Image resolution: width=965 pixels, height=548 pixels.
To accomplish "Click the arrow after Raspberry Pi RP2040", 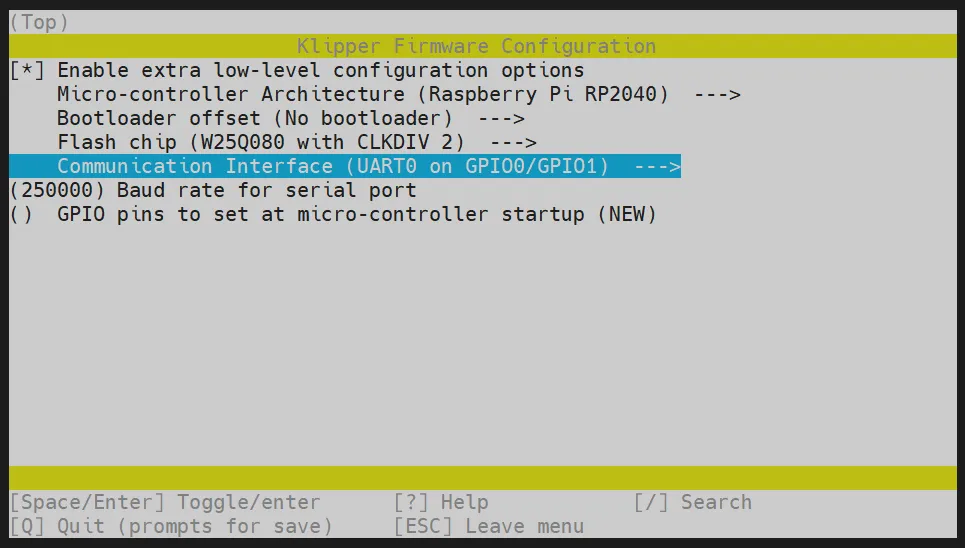I will click(716, 95).
